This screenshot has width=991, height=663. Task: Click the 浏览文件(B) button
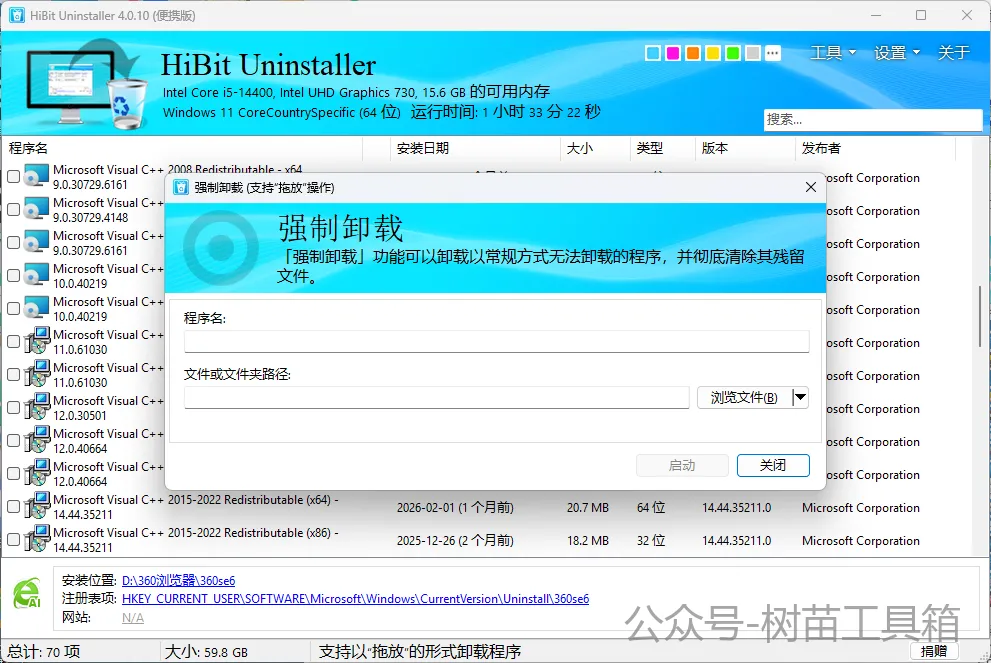click(x=744, y=398)
